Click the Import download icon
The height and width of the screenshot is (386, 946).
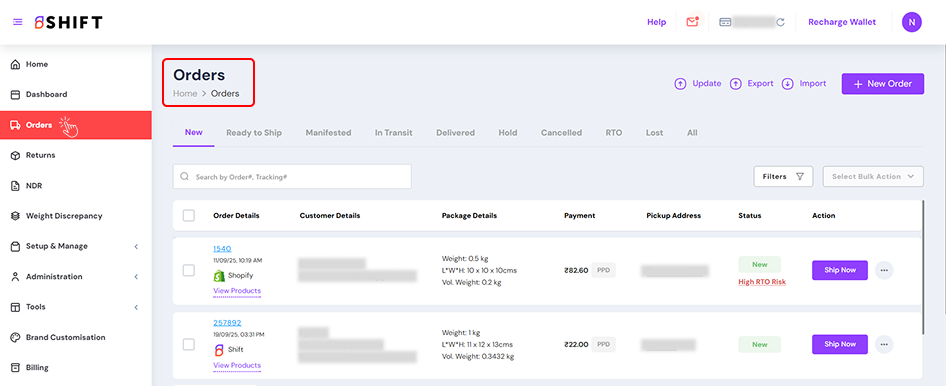click(787, 84)
